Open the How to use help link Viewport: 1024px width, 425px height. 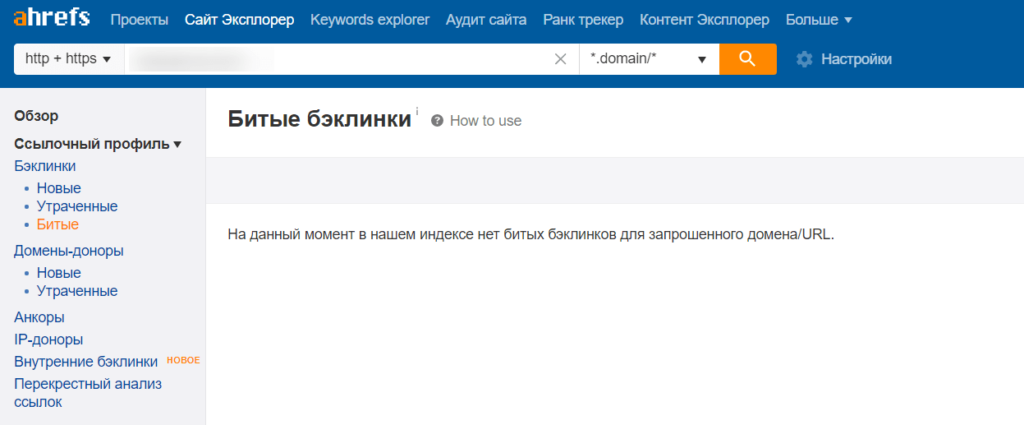coord(485,121)
